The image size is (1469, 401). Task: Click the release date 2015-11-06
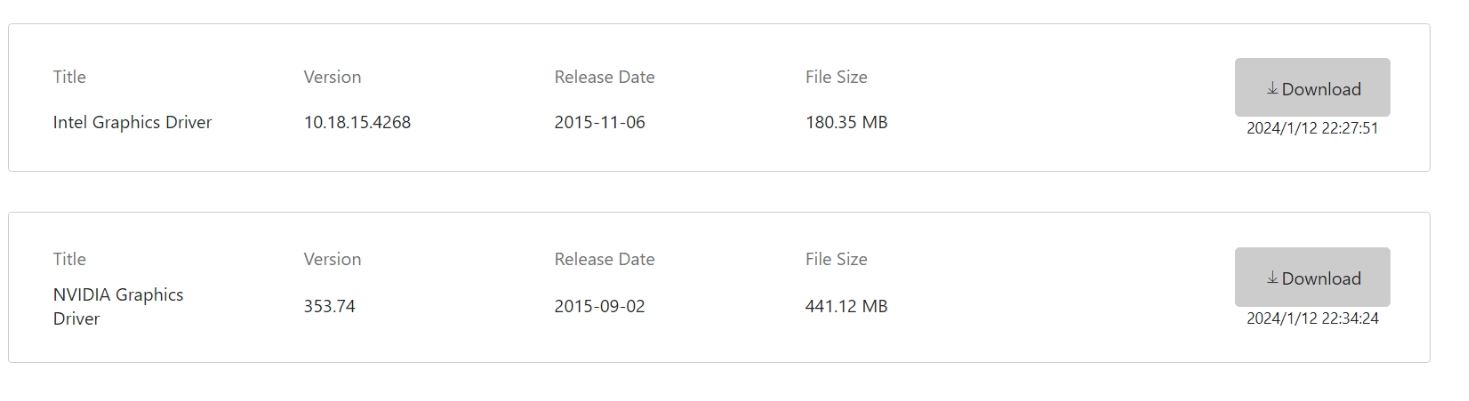click(x=600, y=123)
